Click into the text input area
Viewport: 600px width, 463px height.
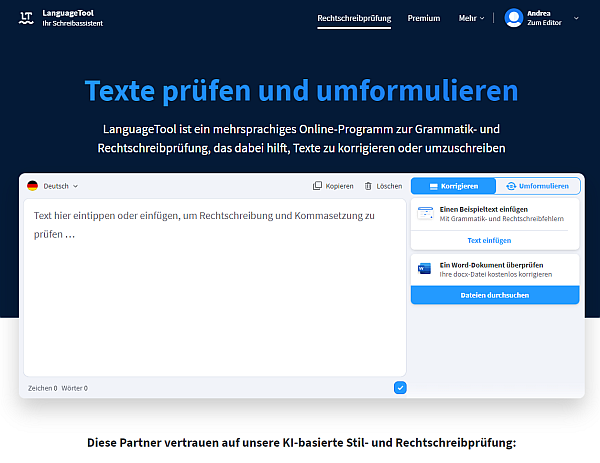click(x=214, y=290)
